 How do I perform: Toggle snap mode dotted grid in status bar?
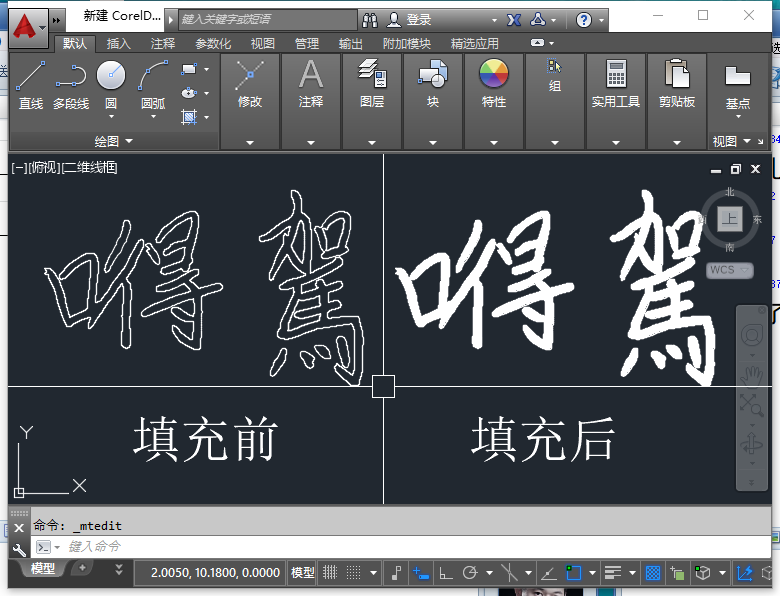click(x=353, y=573)
